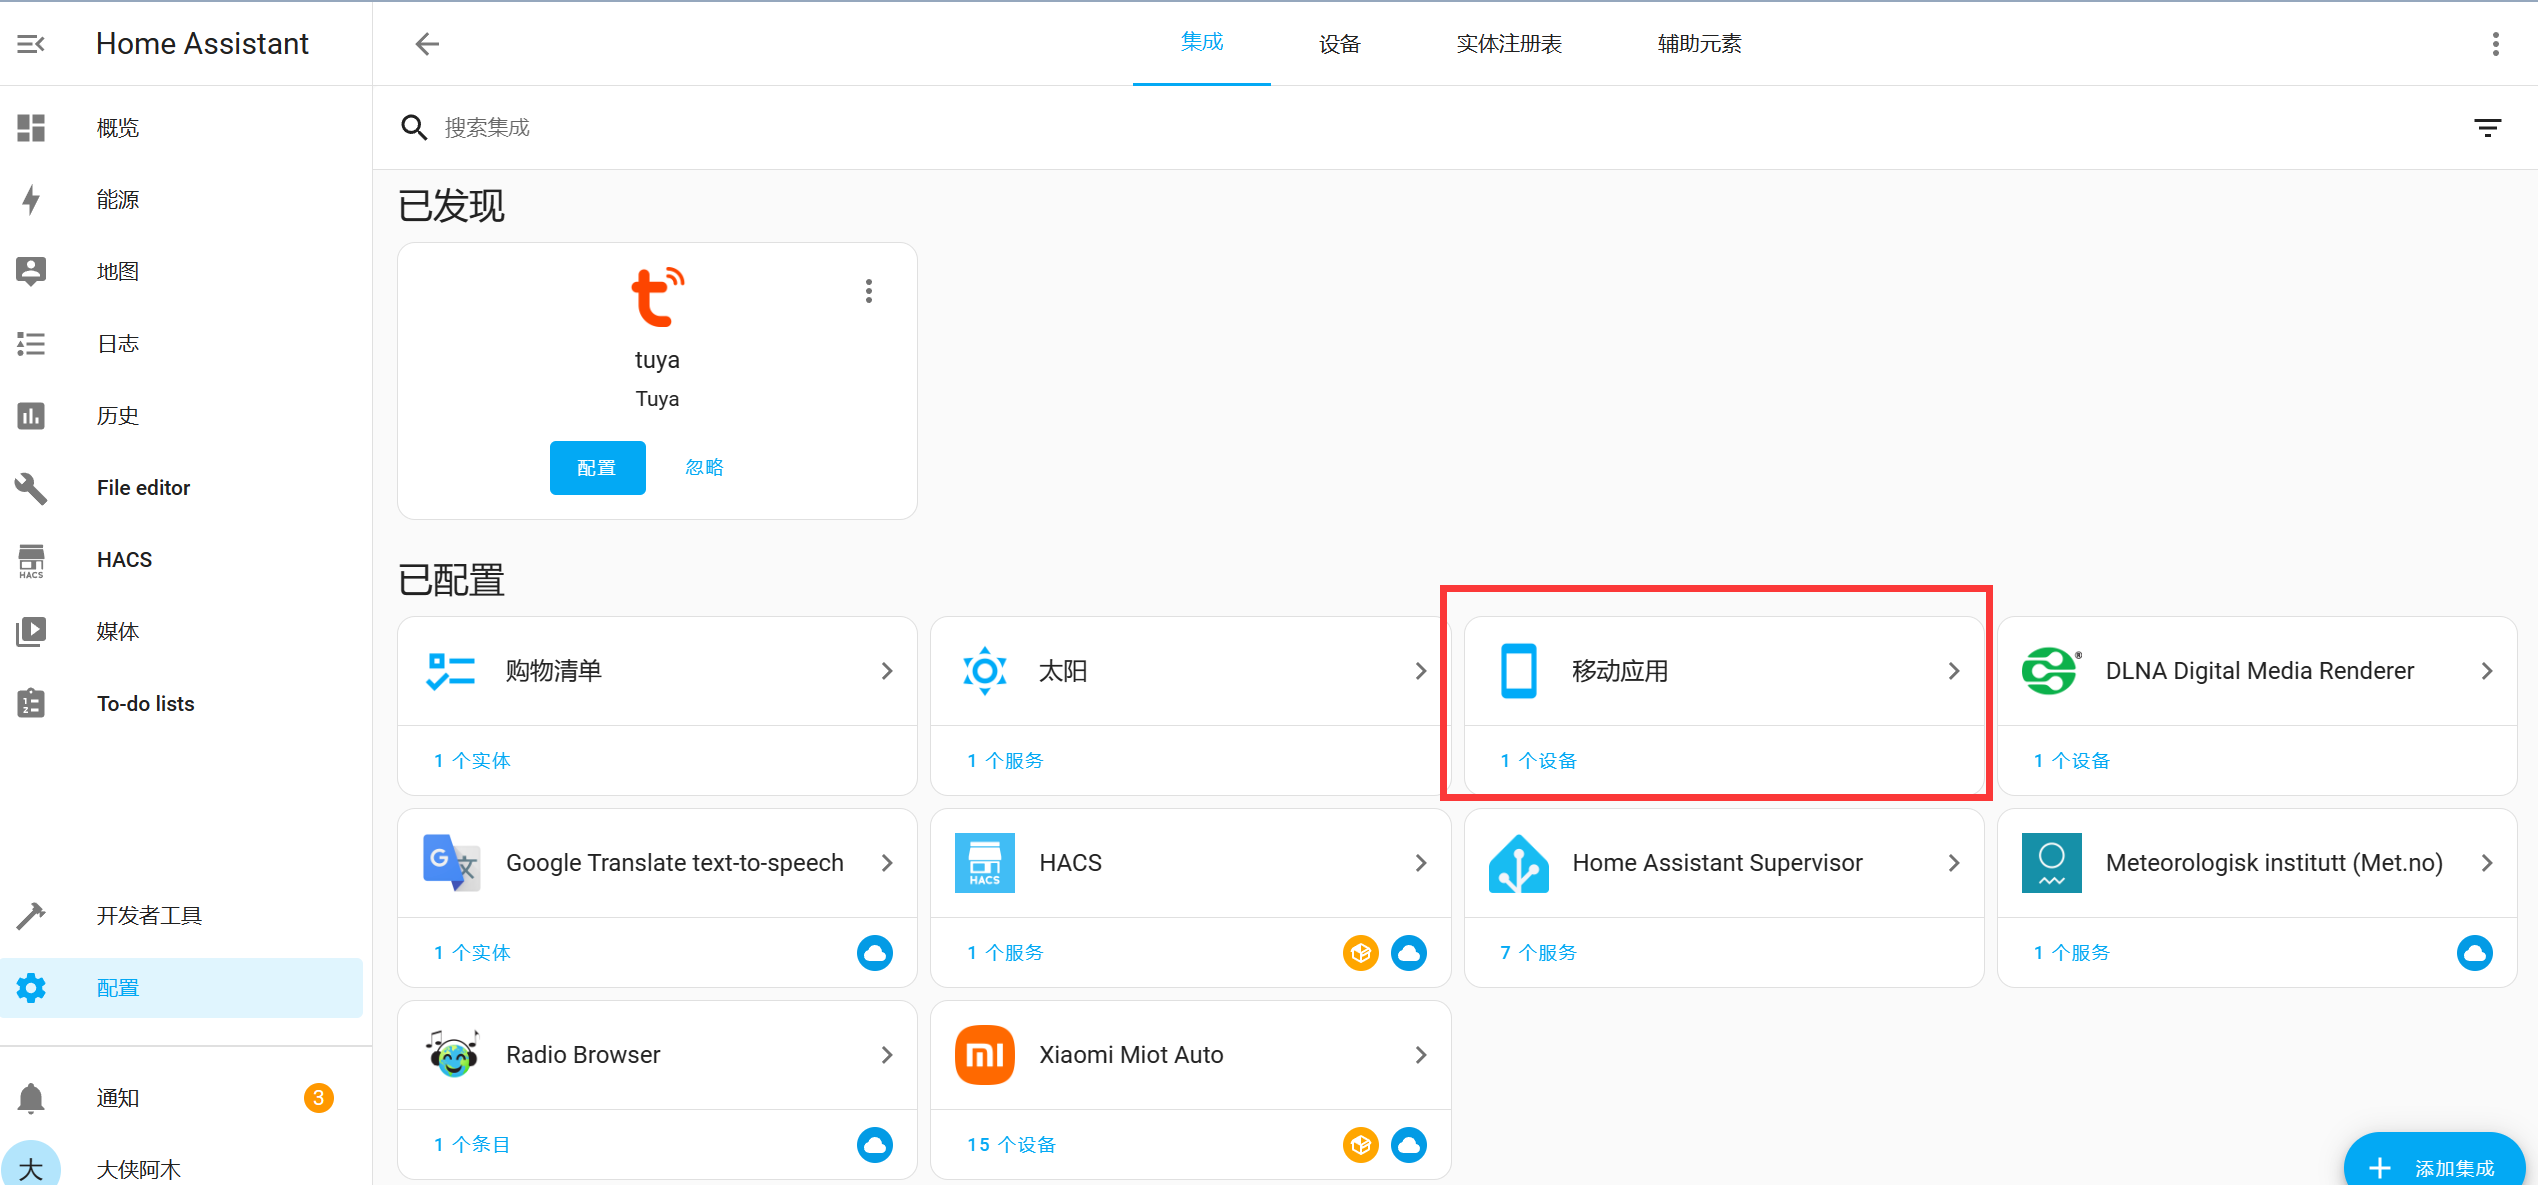Image resolution: width=2538 pixels, height=1185 pixels.
Task: Click the DLNA logo icon
Action: (2050, 671)
